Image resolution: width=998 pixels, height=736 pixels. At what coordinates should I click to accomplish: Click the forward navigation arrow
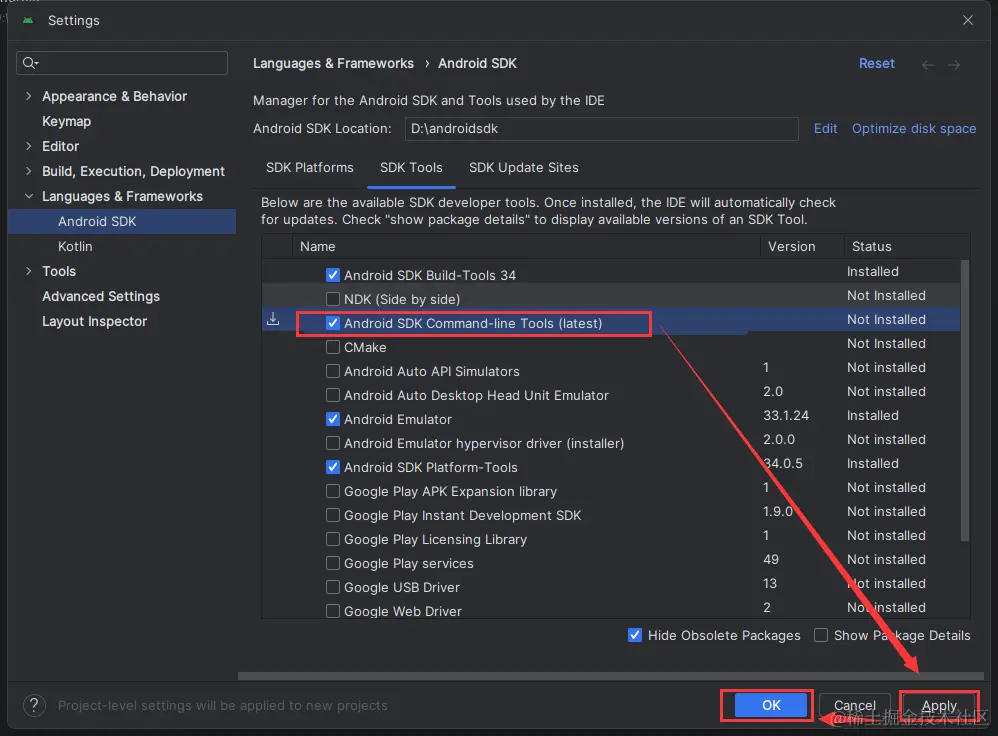(953, 64)
